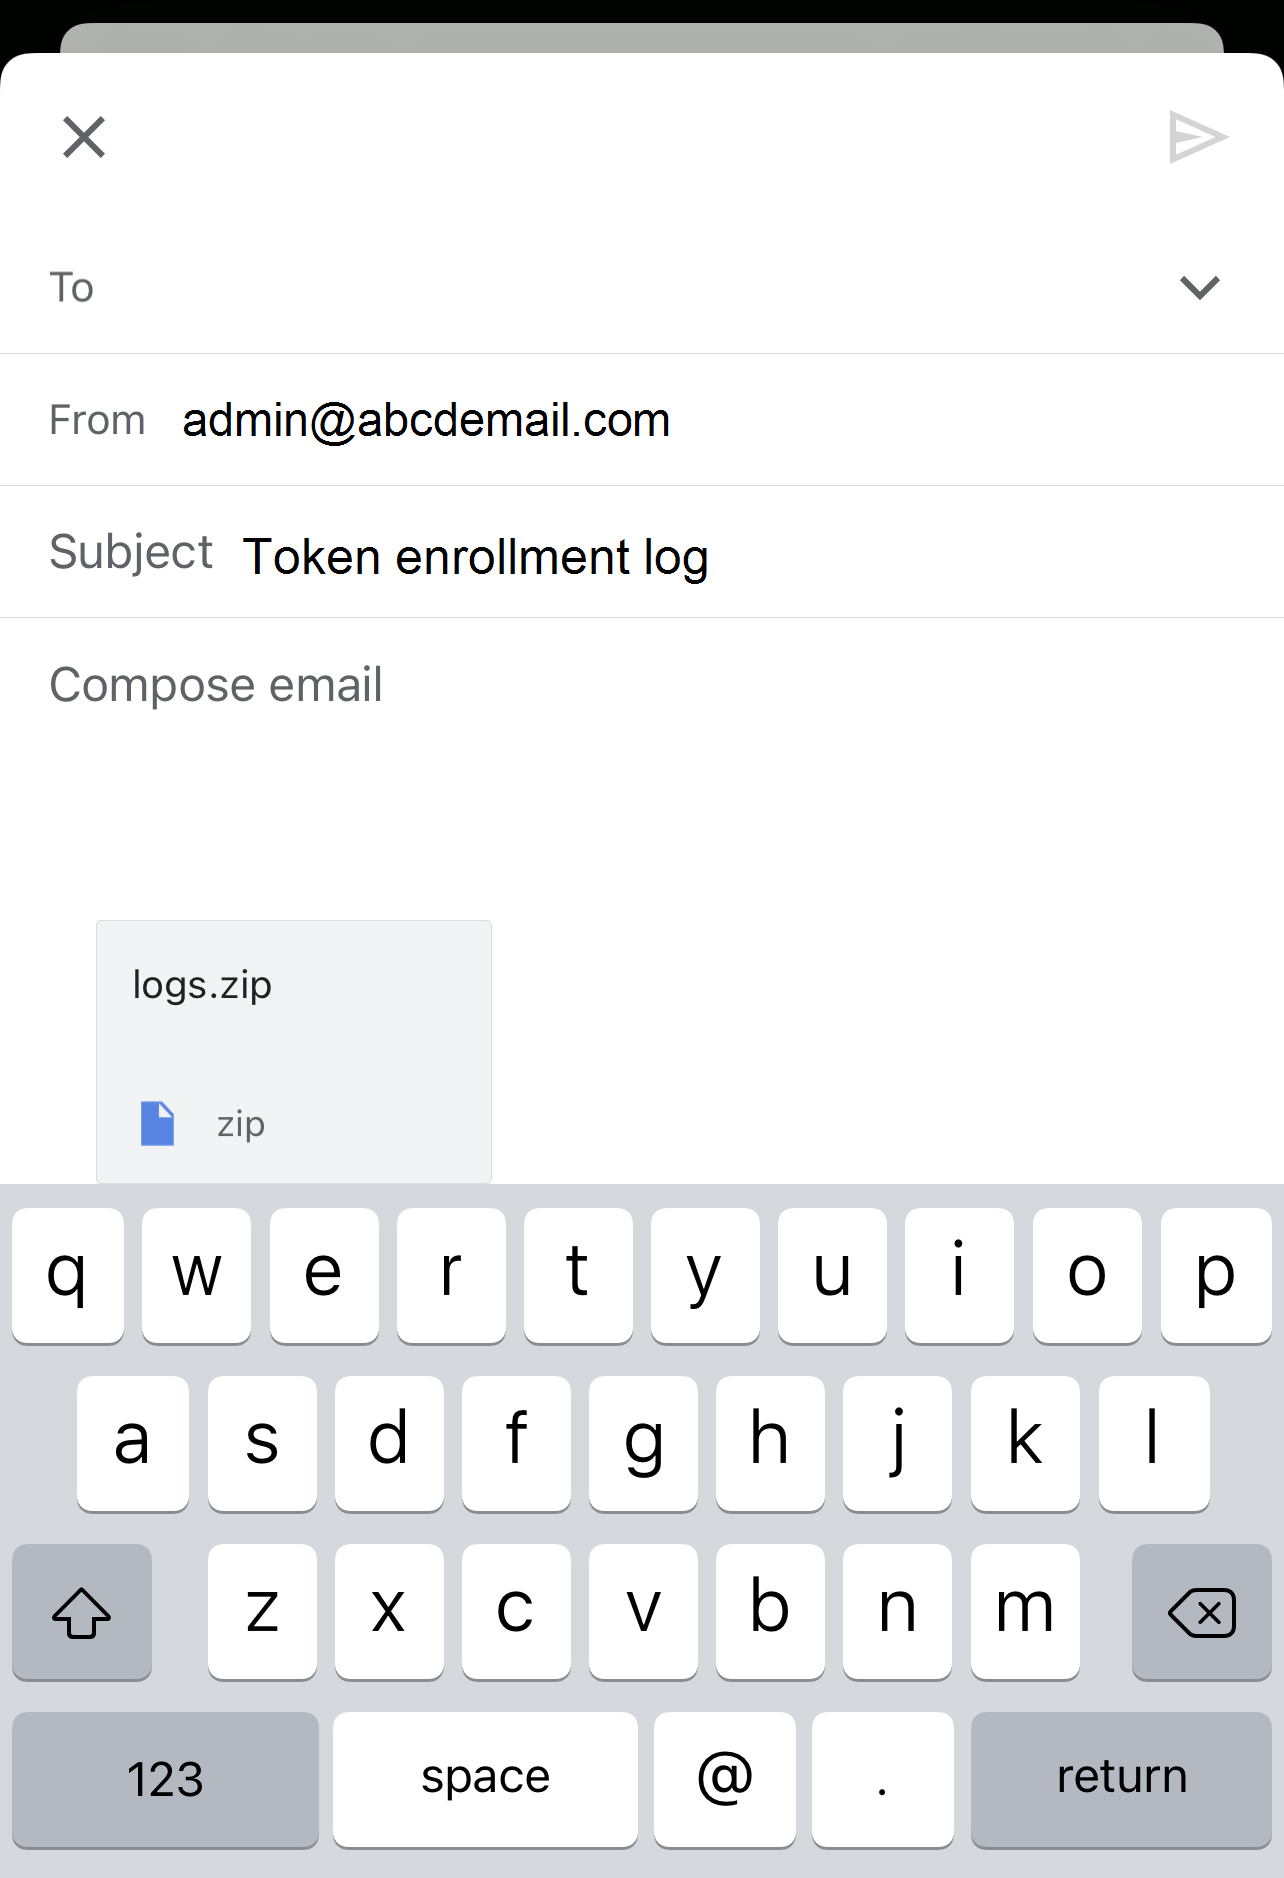Tap the letter p key
This screenshot has width=1284, height=1878.
click(x=1215, y=1275)
